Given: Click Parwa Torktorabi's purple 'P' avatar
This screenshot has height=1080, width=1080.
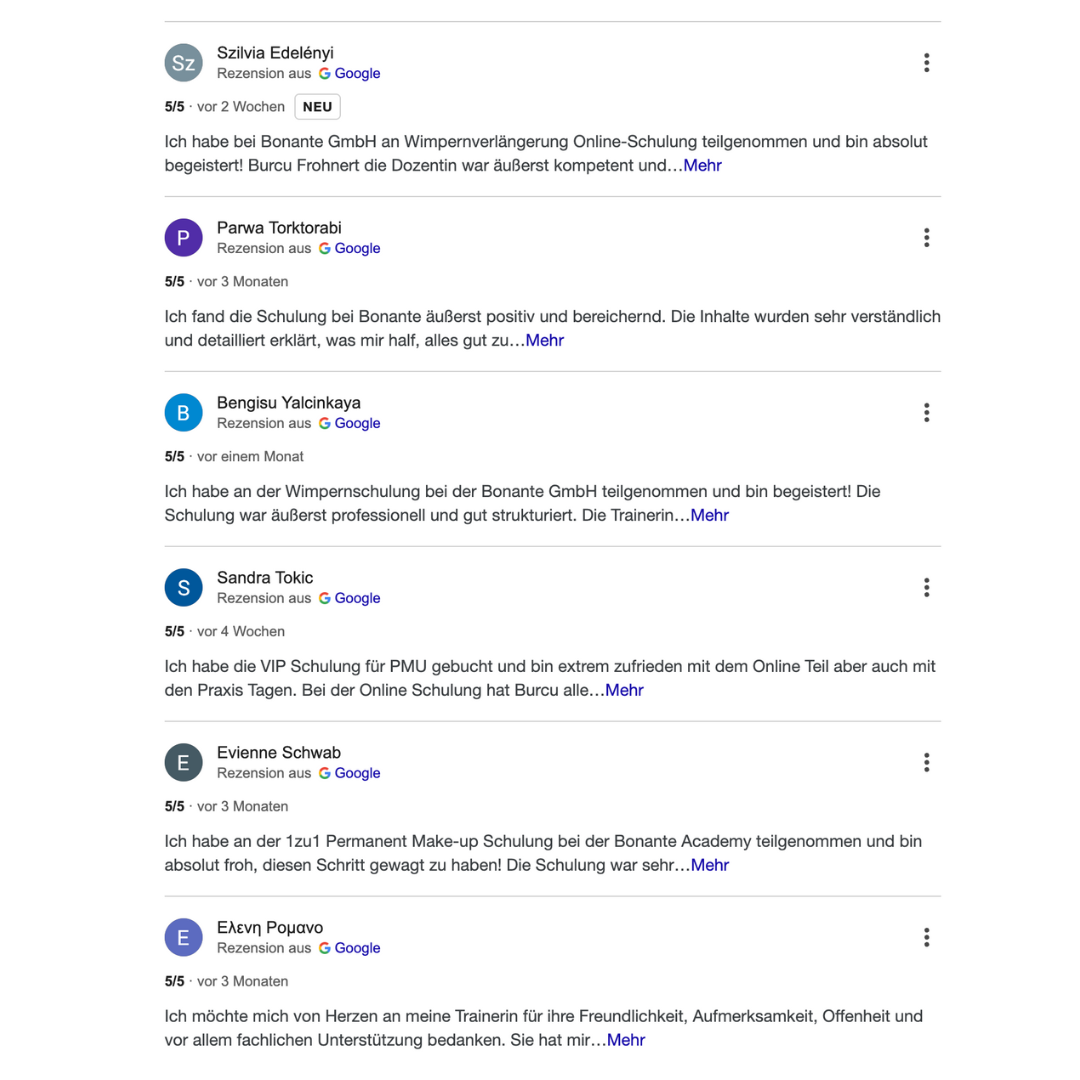Looking at the screenshot, I should point(183,238).
